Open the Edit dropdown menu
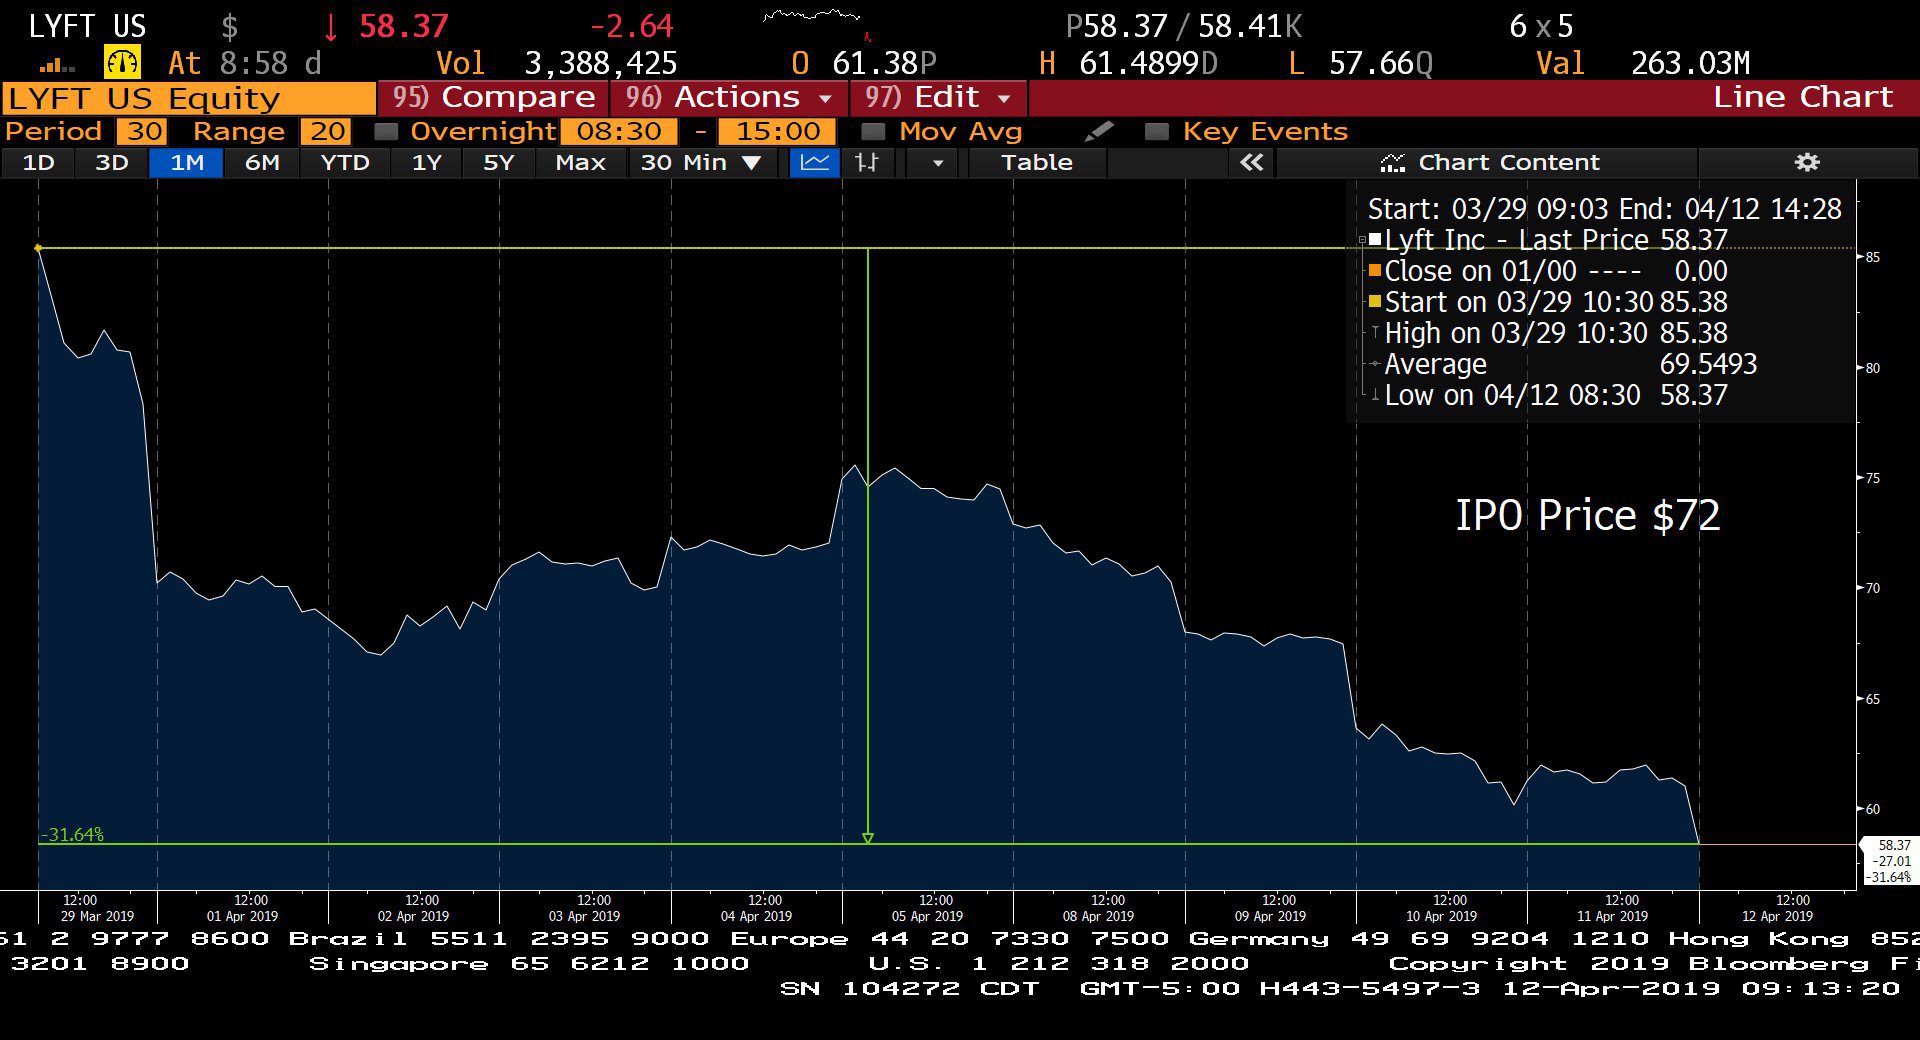Viewport: 1920px width, 1040px height. (939, 97)
